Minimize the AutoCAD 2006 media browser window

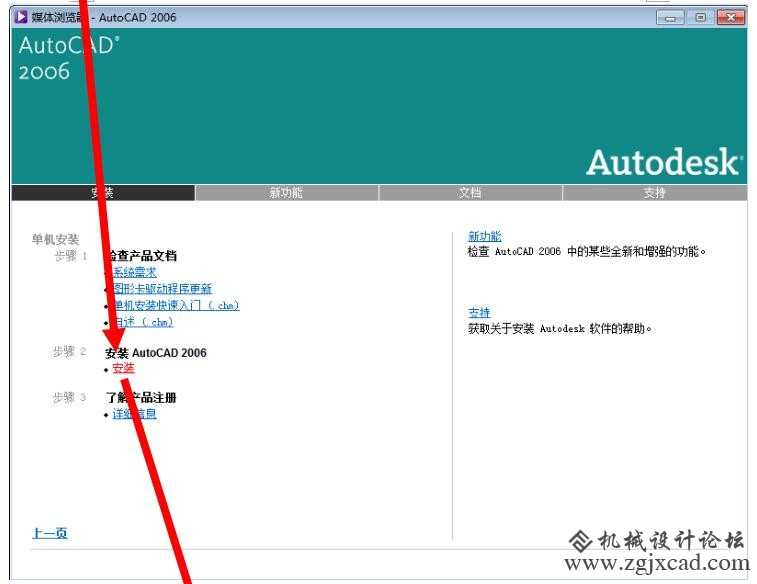pos(670,18)
